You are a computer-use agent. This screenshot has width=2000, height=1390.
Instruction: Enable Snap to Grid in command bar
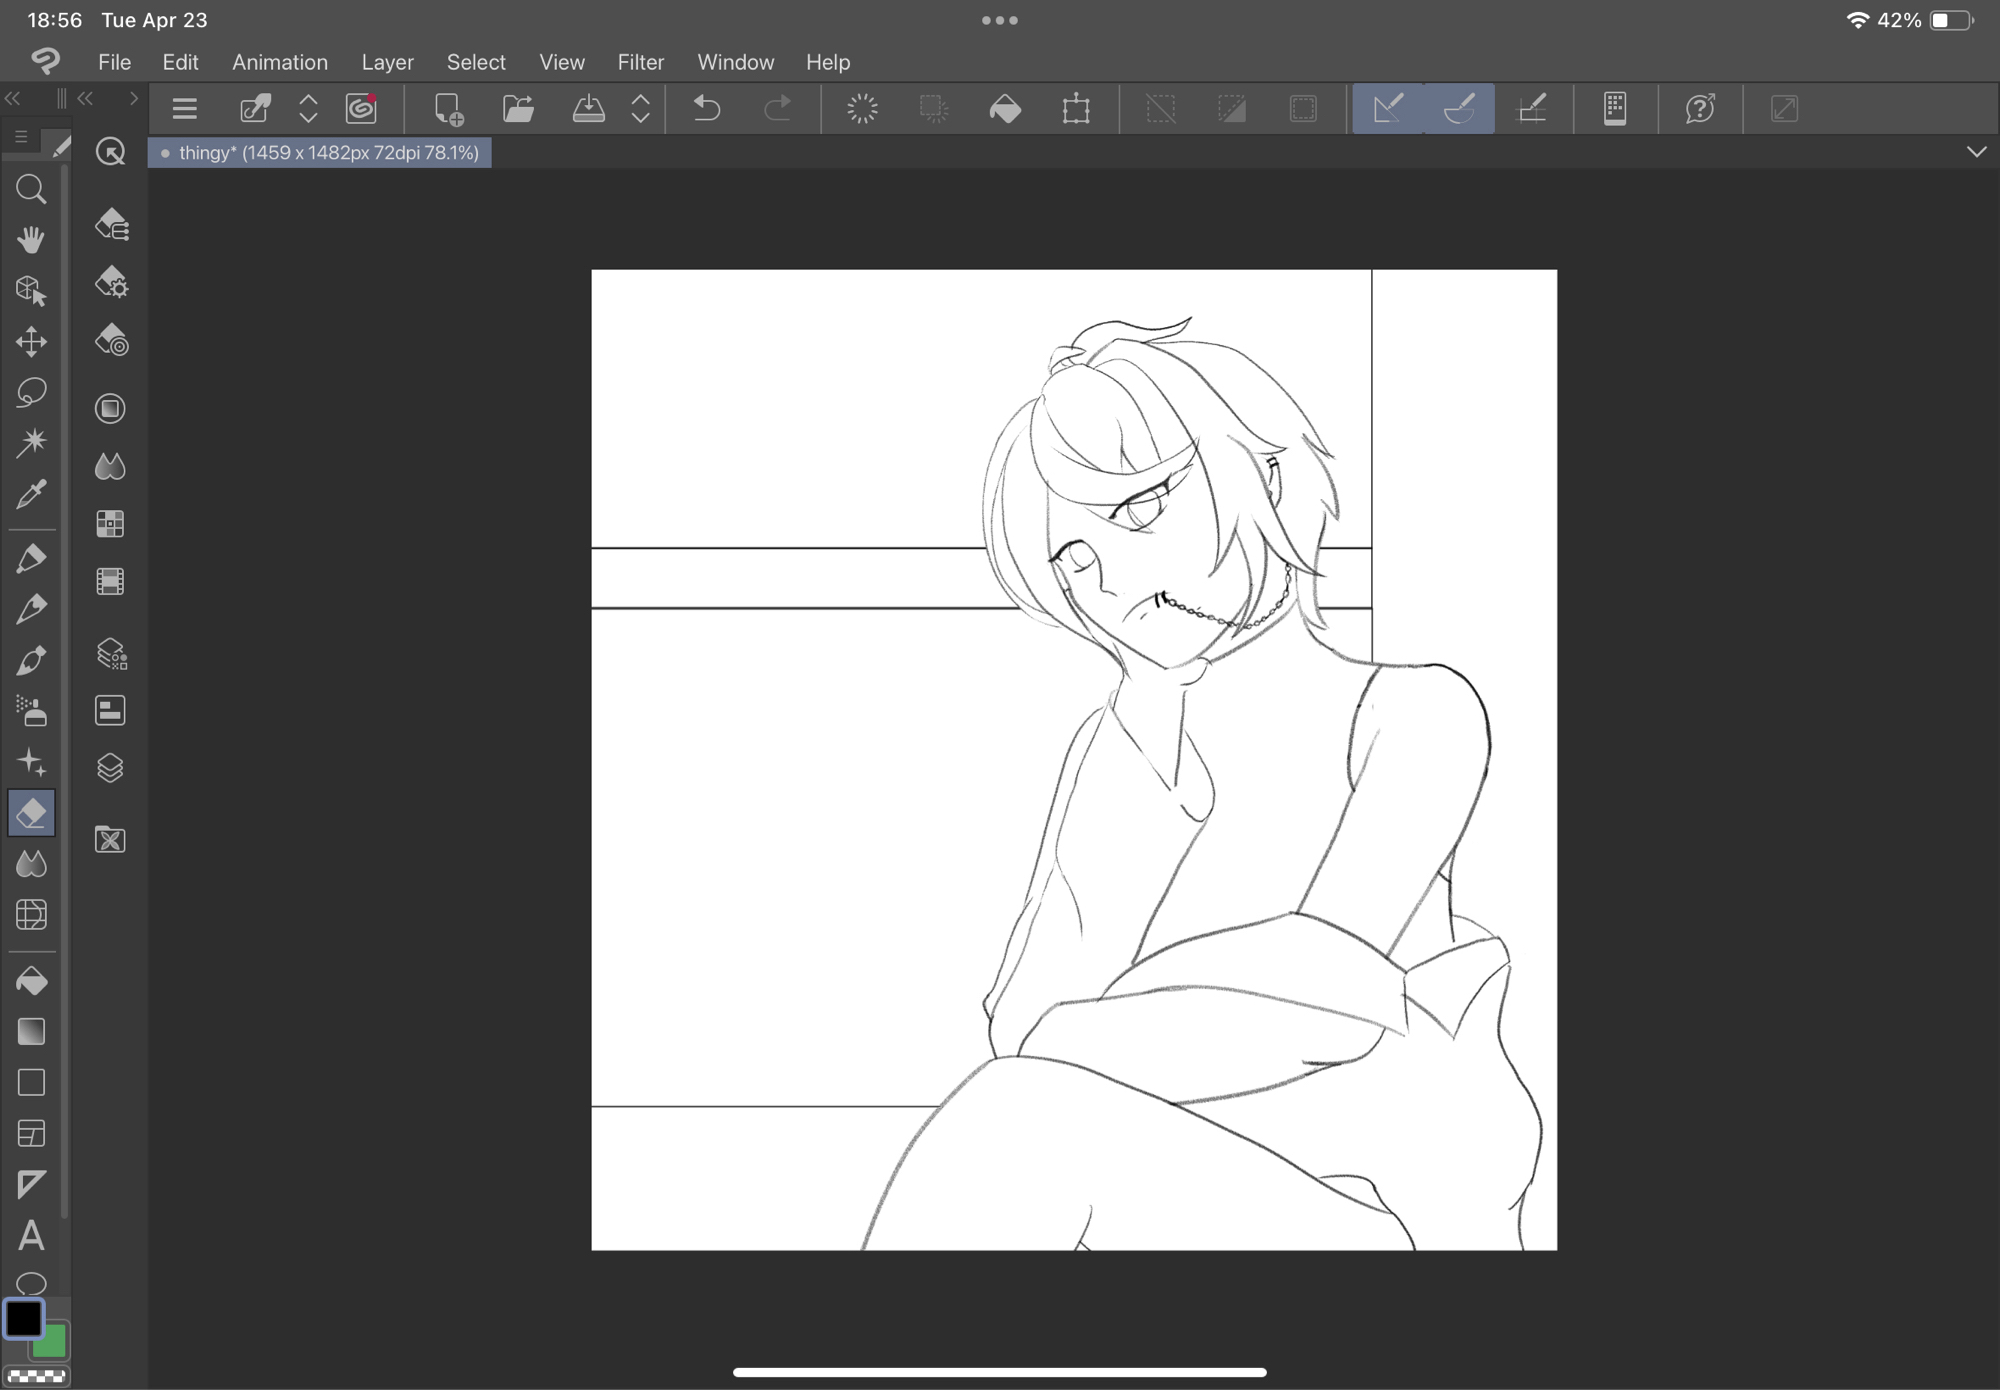click(1532, 108)
